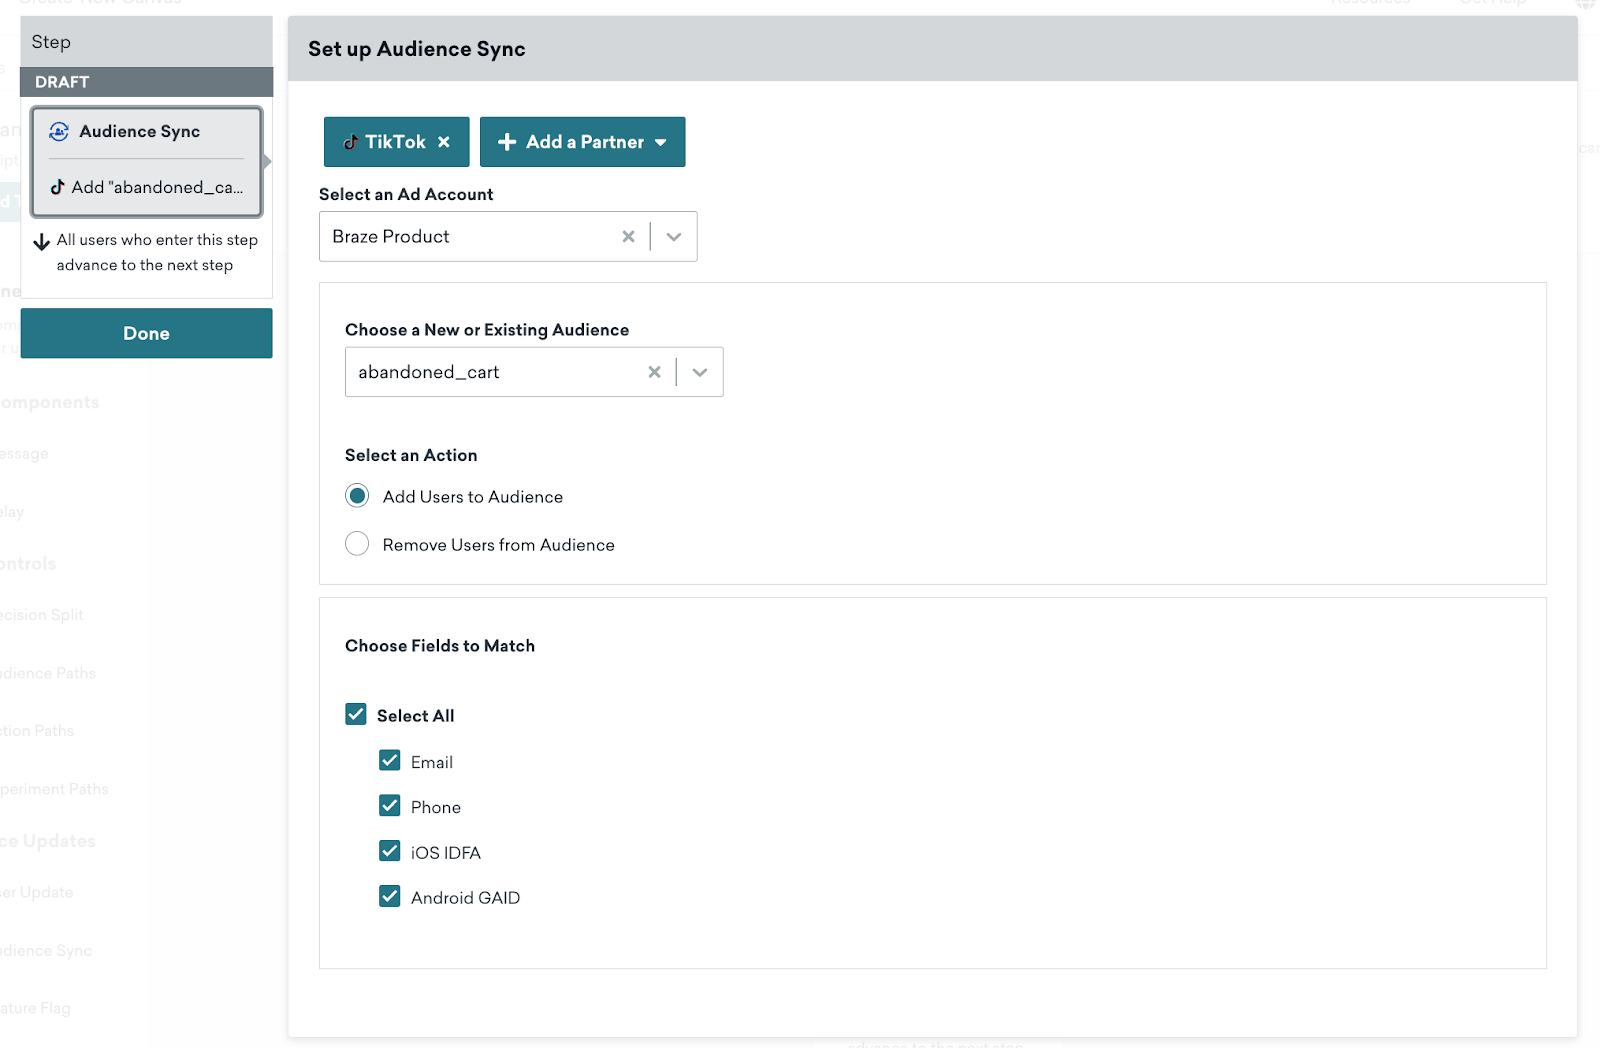Select Add Users to Audience radio option

click(x=357, y=496)
